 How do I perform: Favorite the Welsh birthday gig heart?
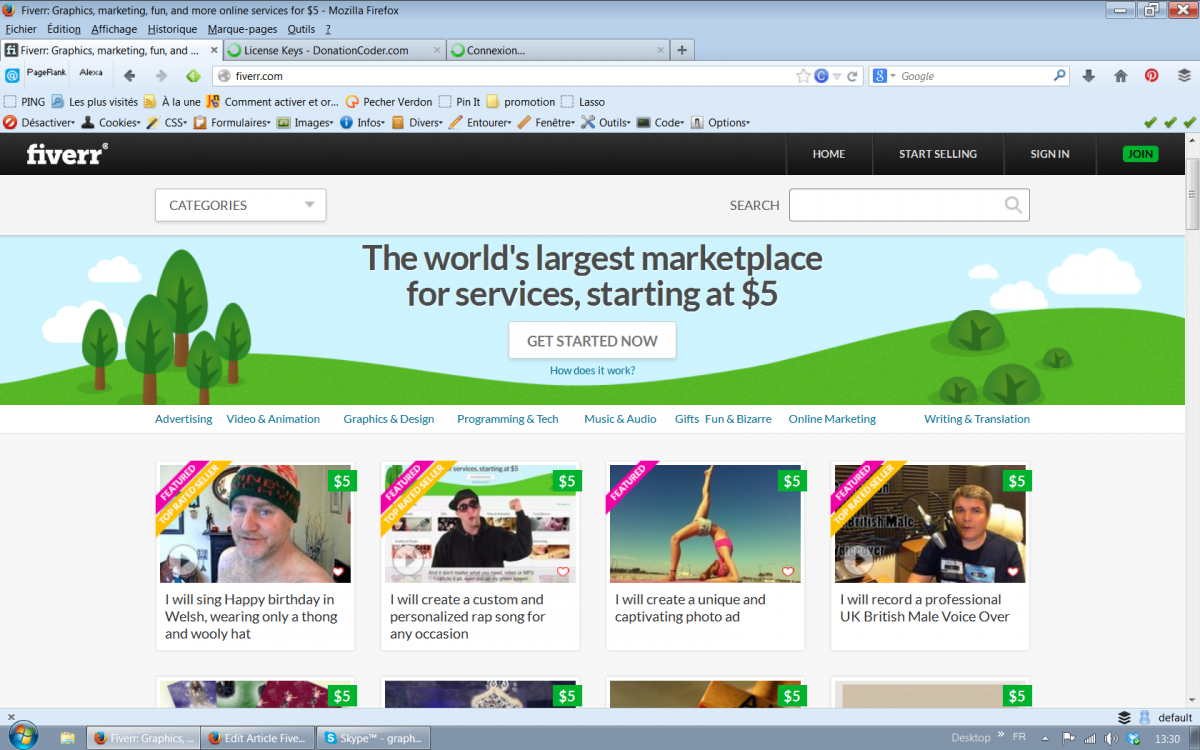coord(338,572)
